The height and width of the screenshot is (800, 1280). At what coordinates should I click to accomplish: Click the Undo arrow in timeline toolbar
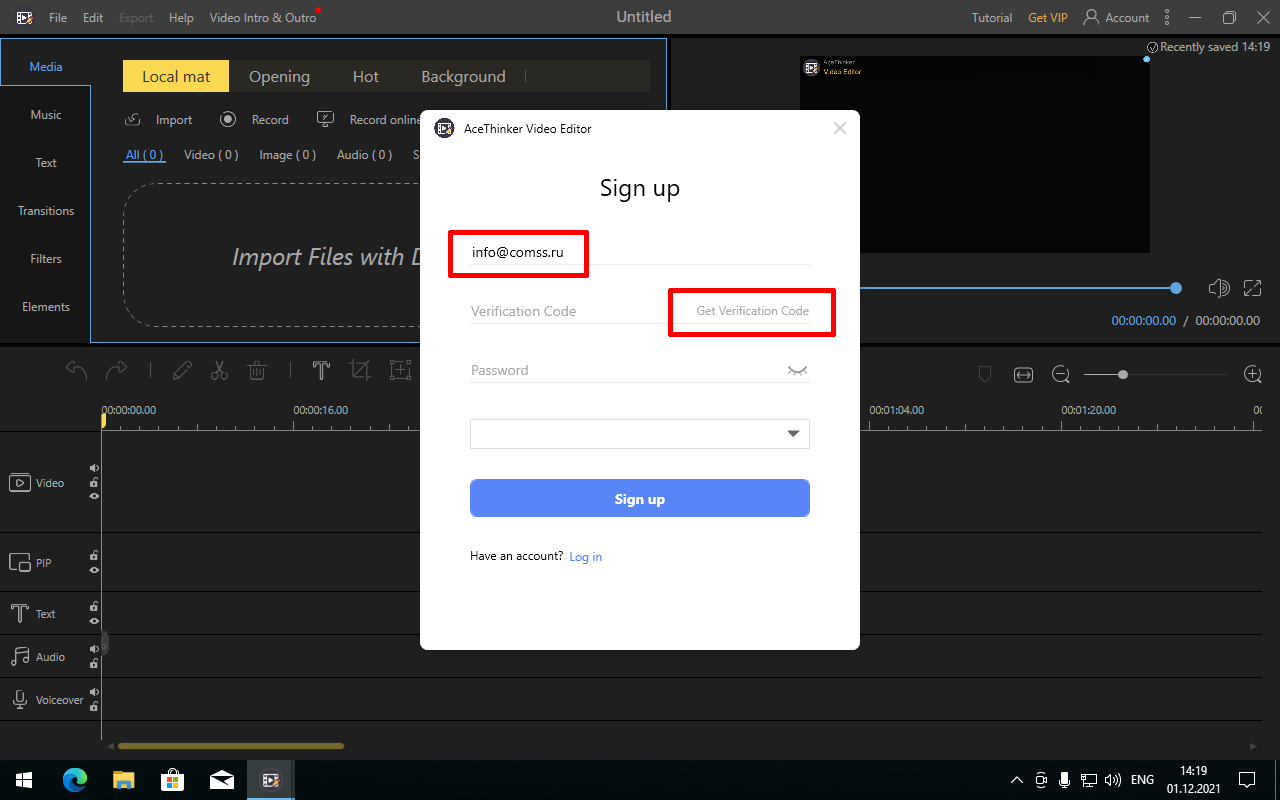(x=77, y=371)
